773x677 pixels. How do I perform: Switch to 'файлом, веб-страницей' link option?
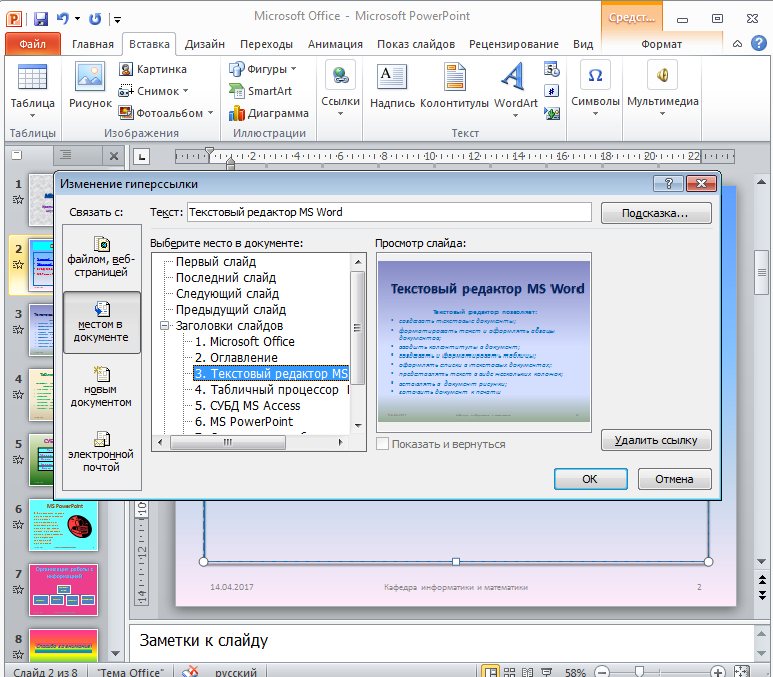(102, 257)
